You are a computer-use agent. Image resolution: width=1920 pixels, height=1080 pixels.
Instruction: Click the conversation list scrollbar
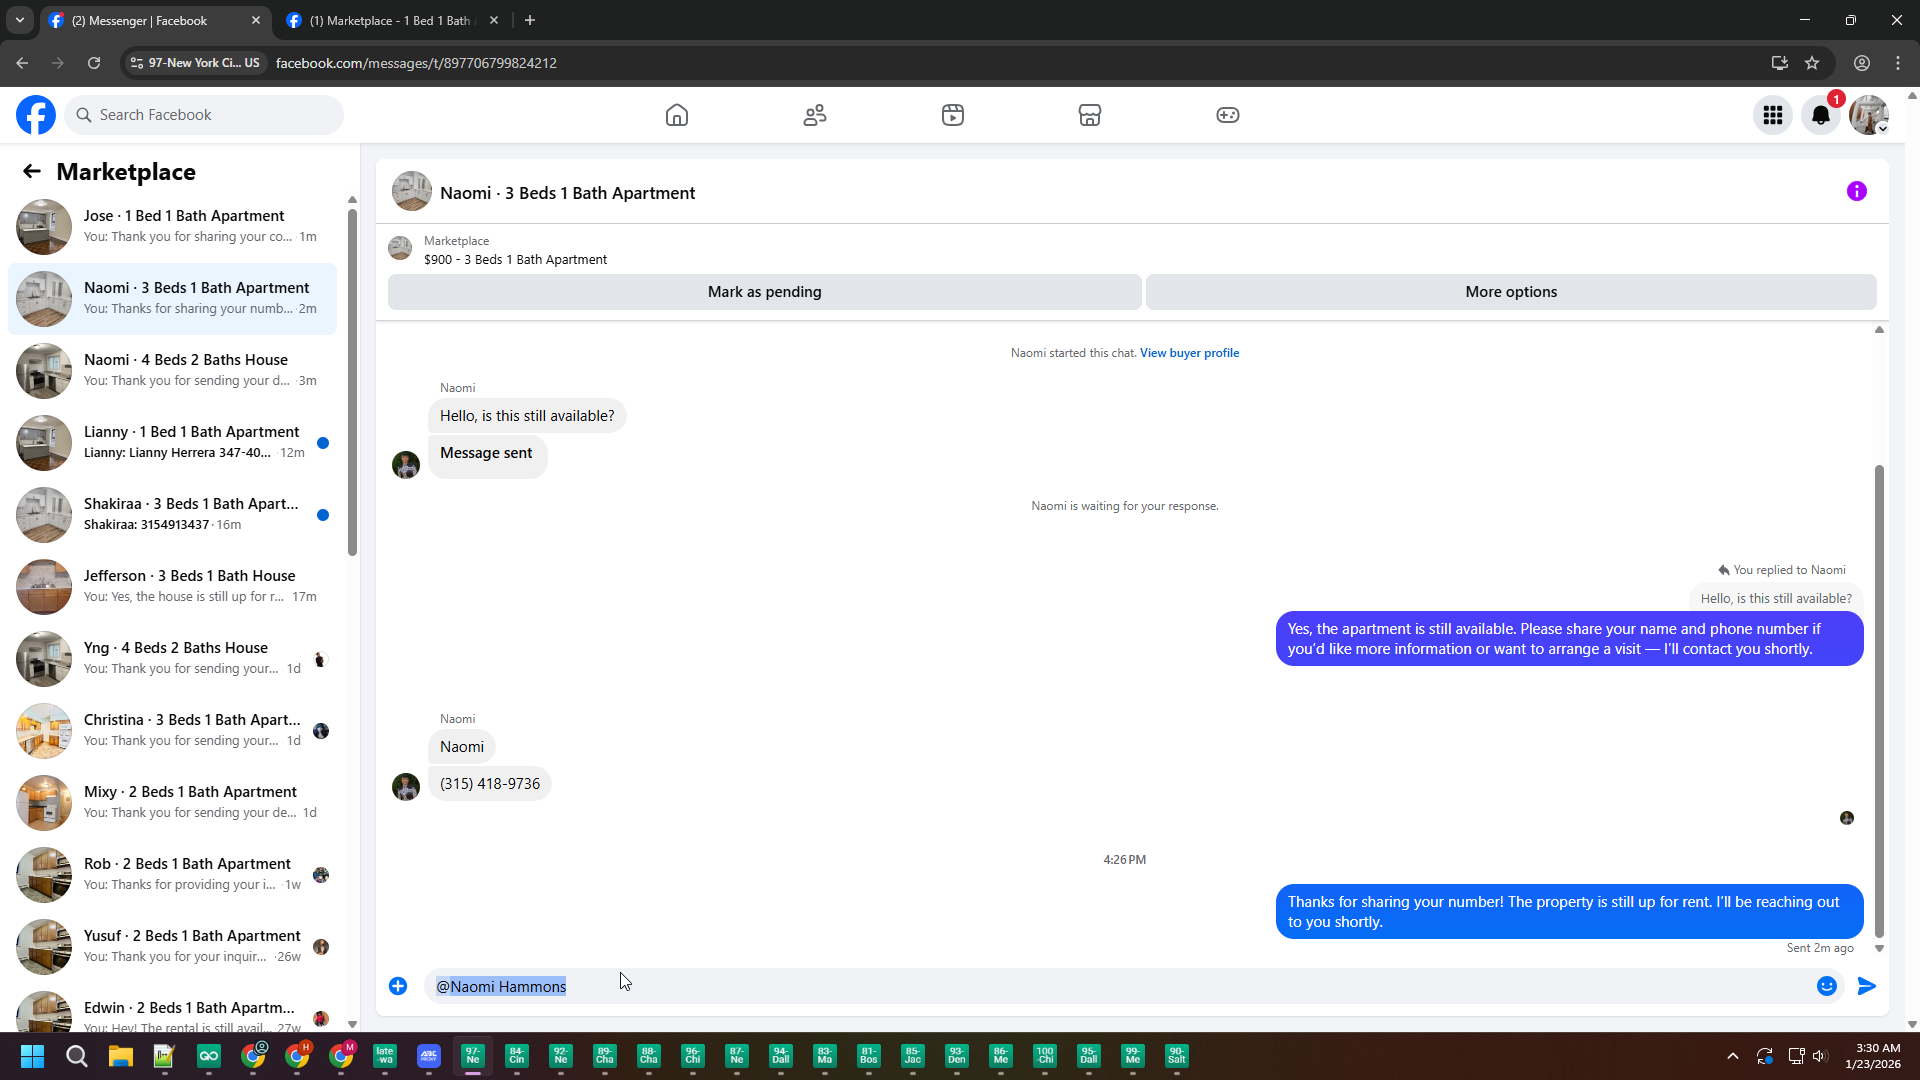tap(352, 380)
